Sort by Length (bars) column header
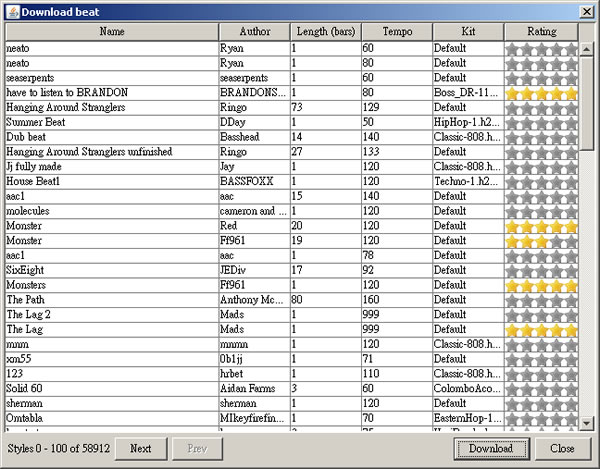Viewport: 600px width, 469px height. (326, 32)
